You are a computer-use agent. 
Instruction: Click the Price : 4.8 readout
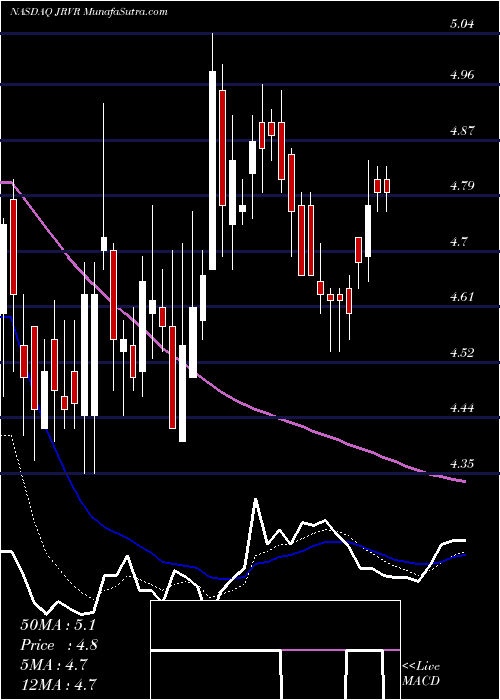(59, 645)
